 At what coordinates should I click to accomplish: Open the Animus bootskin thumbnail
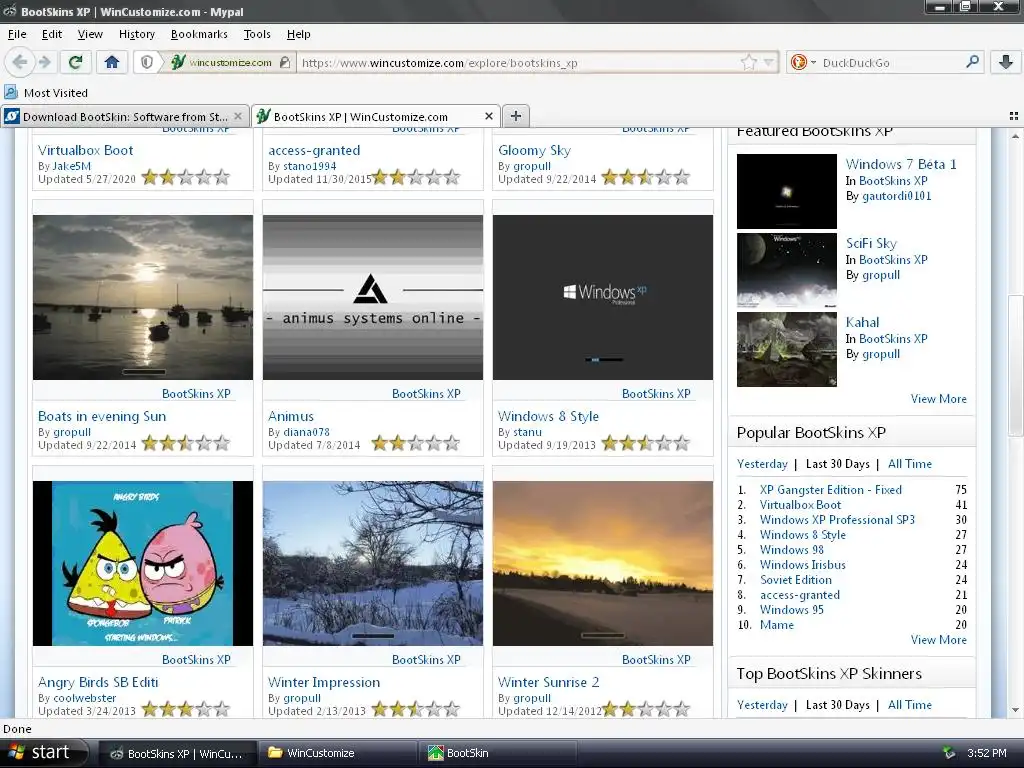coord(373,297)
